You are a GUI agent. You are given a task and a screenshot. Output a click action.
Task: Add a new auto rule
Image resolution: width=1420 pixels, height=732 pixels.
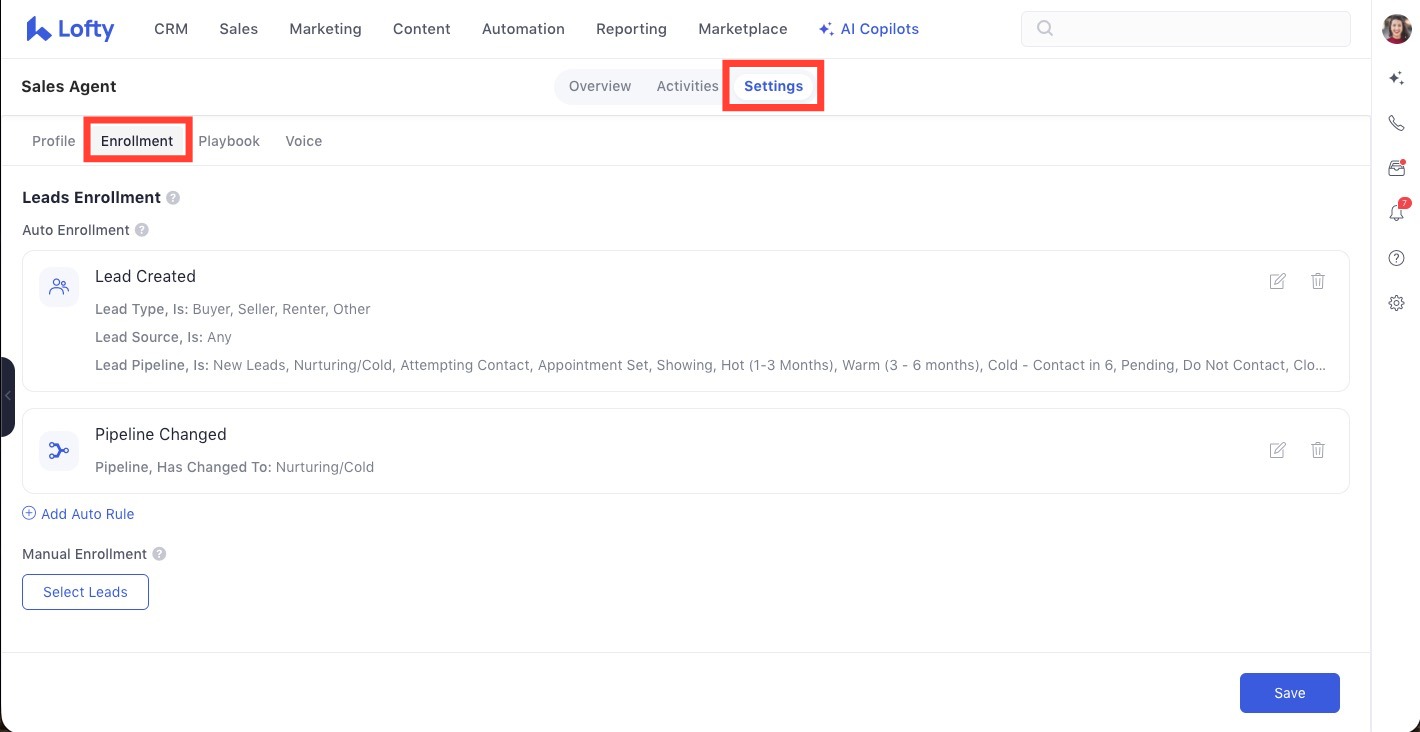[78, 513]
